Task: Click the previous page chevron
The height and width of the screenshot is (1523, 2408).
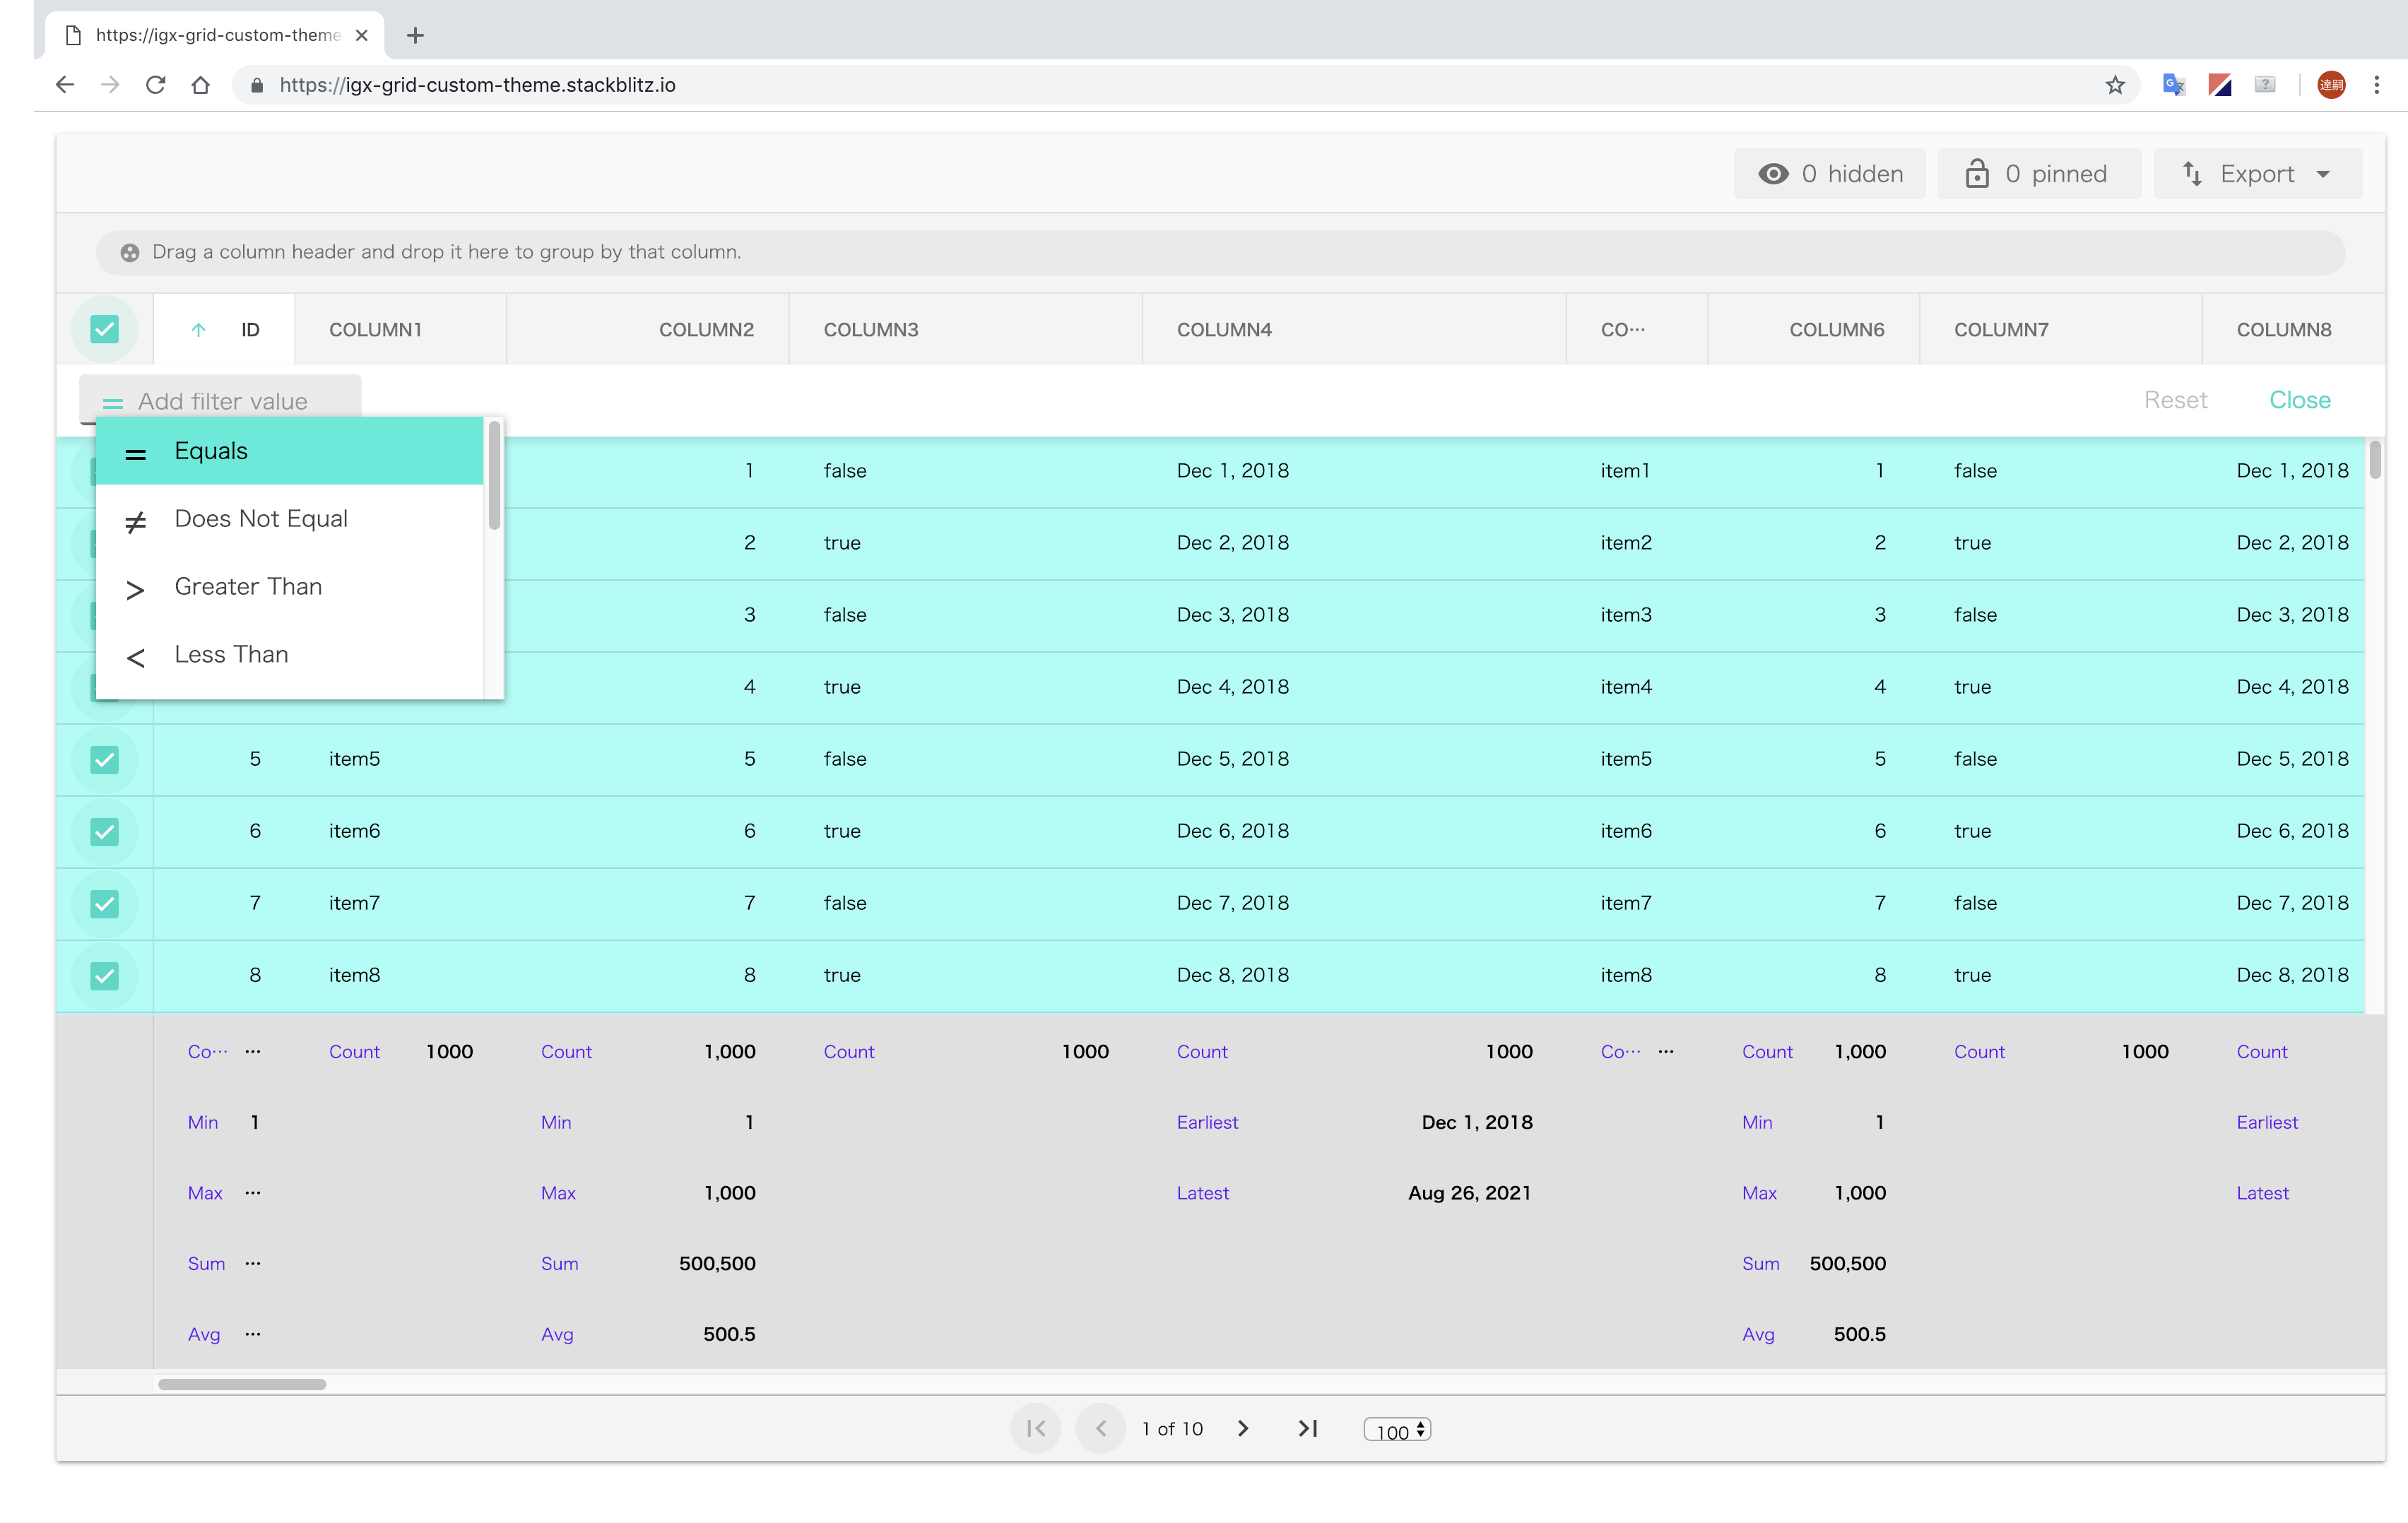Action: [1101, 1428]
